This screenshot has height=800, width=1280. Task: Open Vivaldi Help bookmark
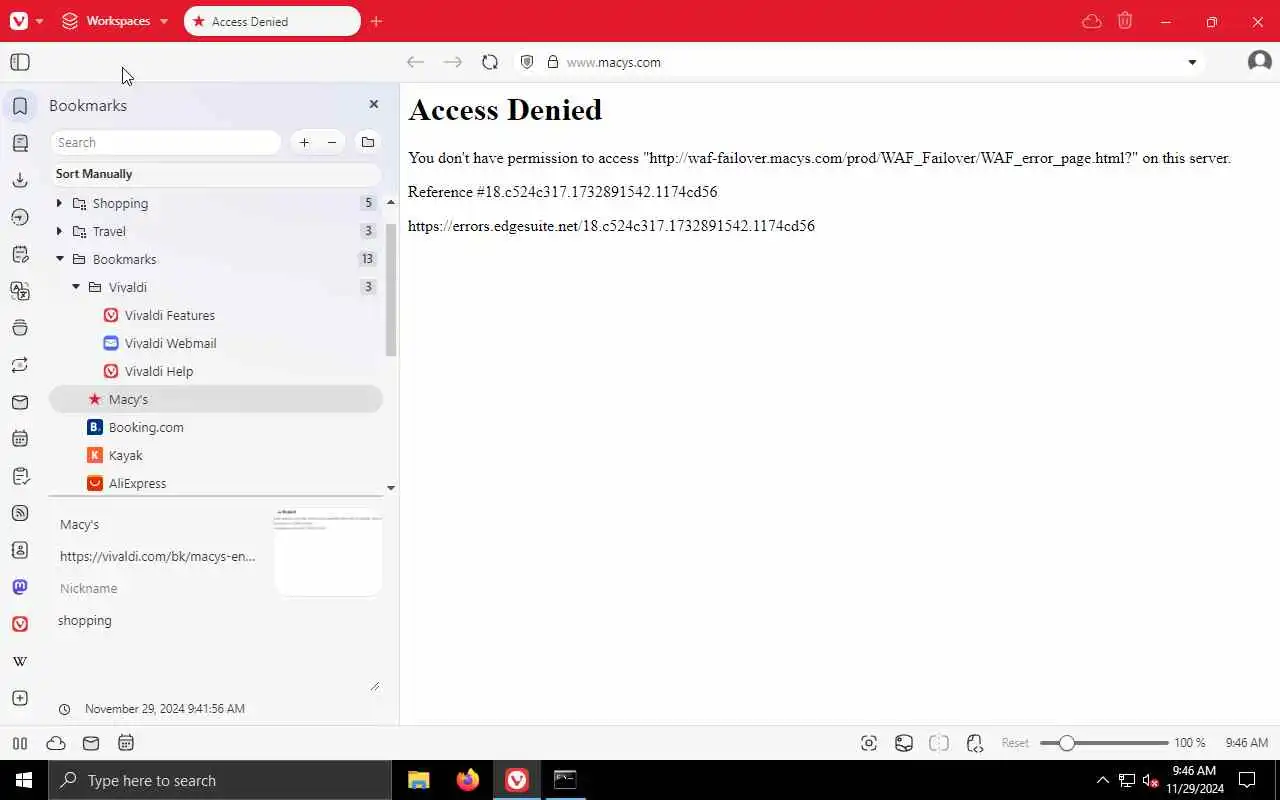click(x=149, y=371)
